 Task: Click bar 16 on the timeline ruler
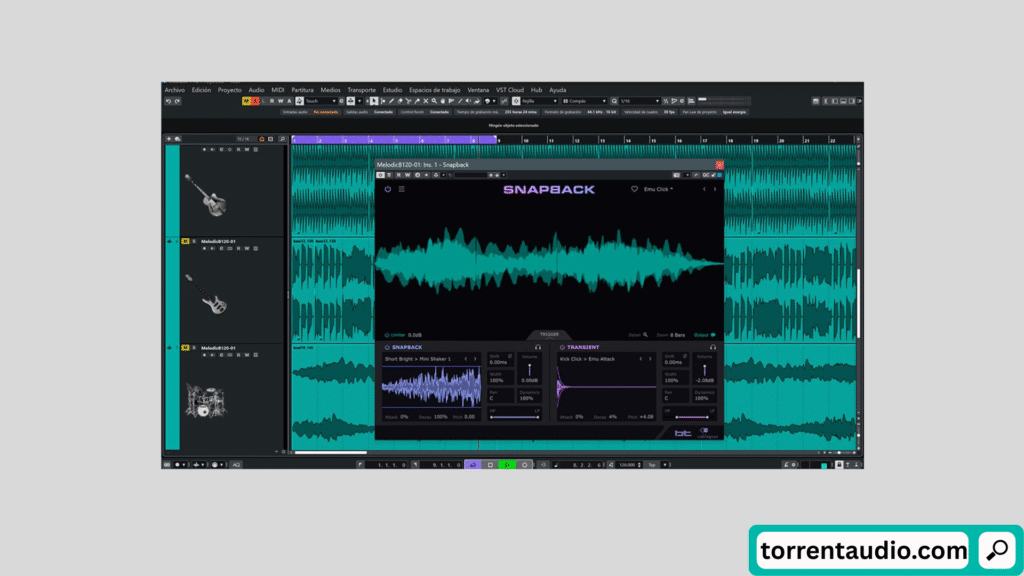pos(679,140)
